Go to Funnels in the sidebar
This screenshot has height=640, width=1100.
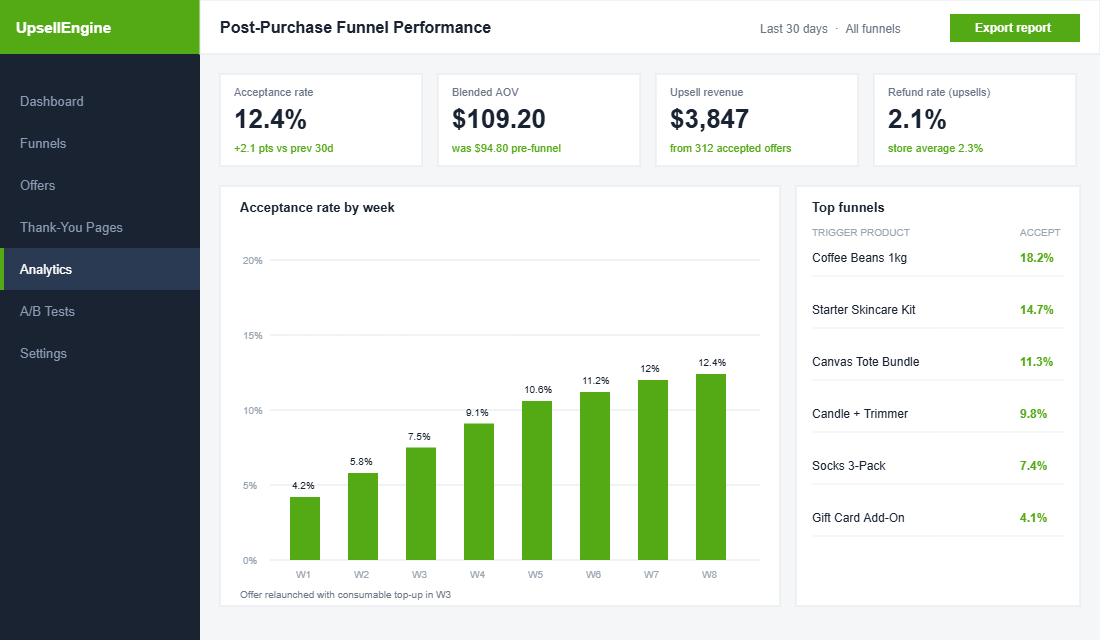(x=100, y=143)
